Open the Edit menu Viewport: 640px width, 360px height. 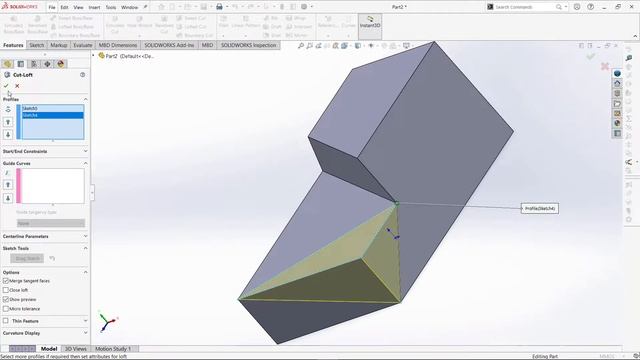[64, 7]
